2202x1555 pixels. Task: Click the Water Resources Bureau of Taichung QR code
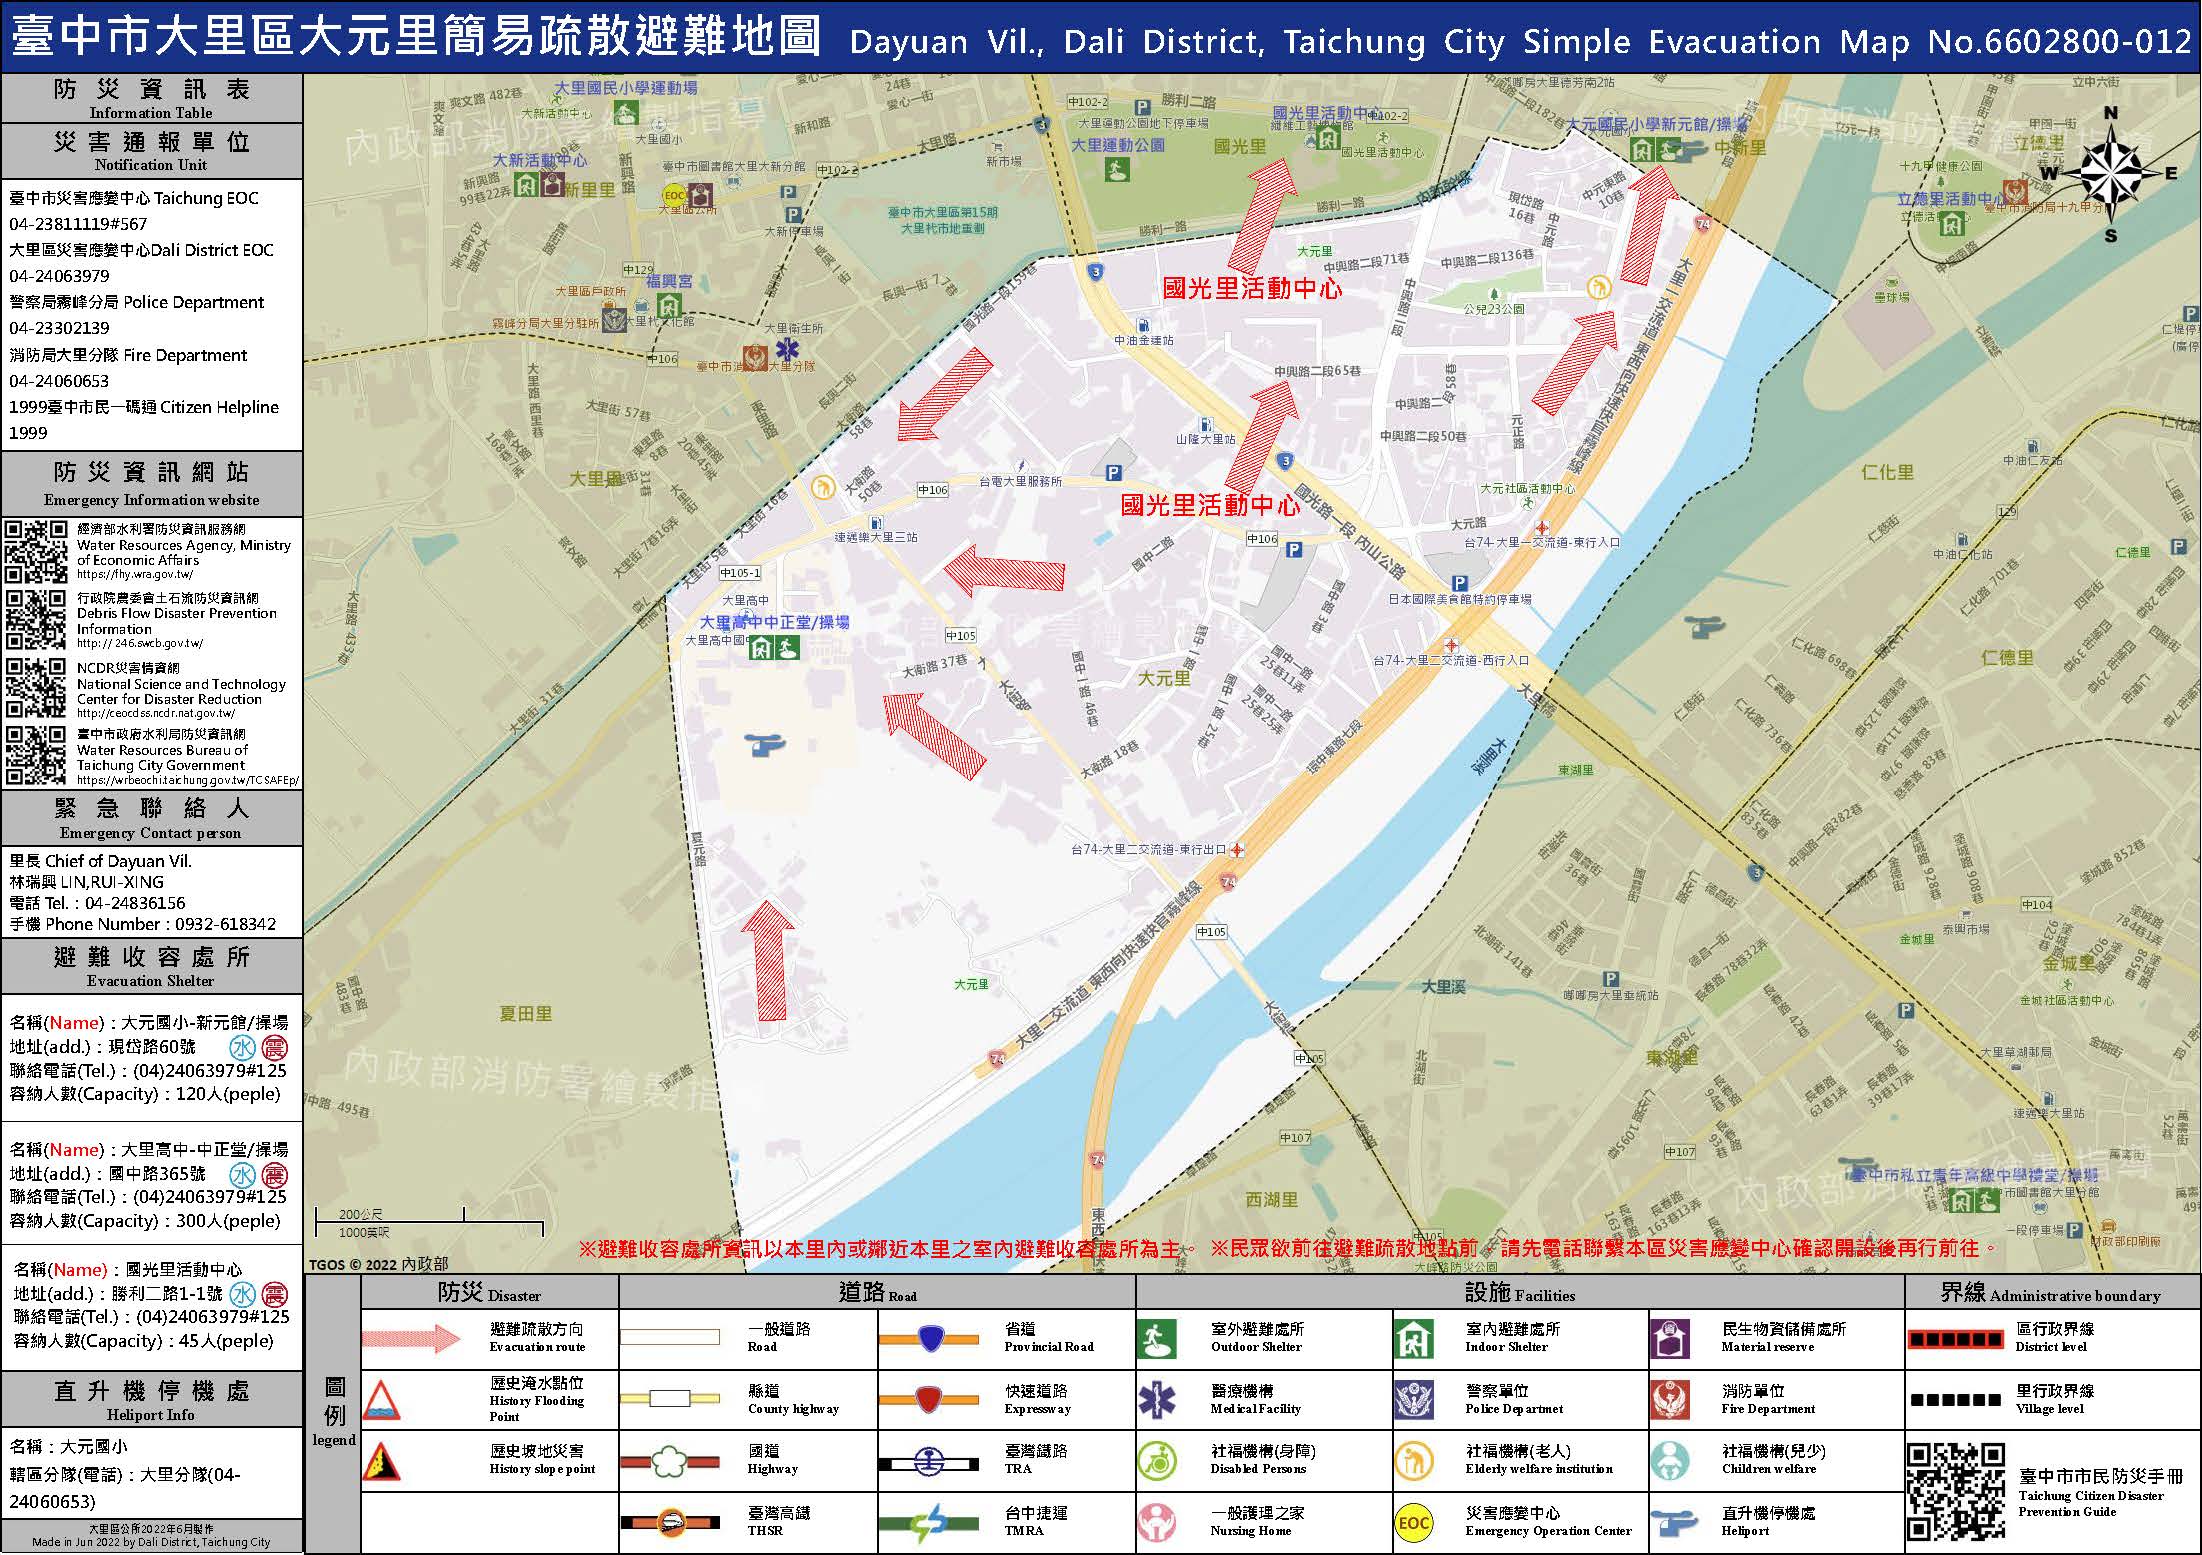click(x=37, y=755)
